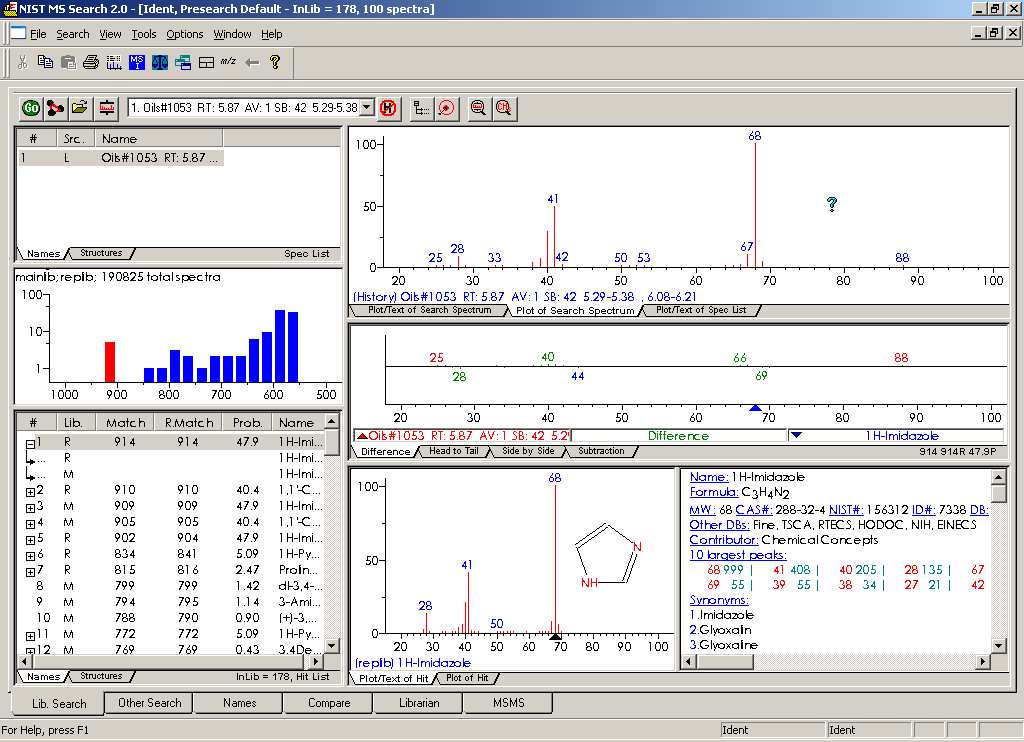Select the Head to Tail comparison tab
Viewport: 1024px width, 742px height.
(x=453, y=451)
